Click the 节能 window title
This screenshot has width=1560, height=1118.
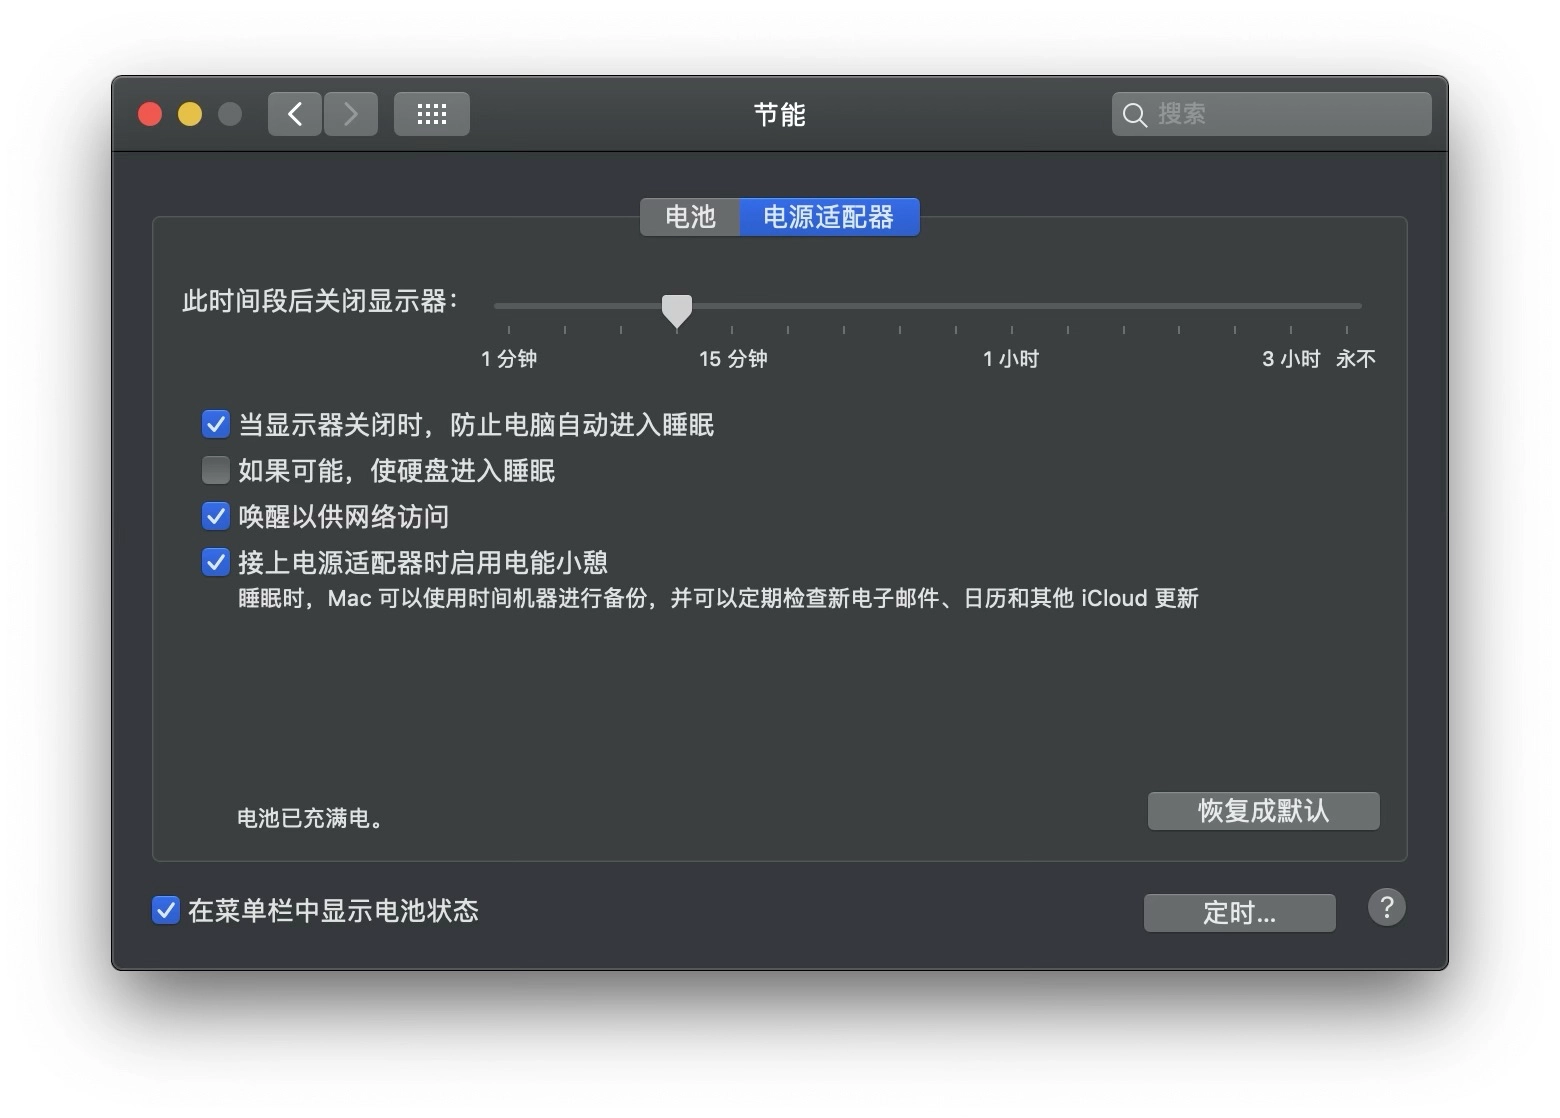tap(780, 115)
